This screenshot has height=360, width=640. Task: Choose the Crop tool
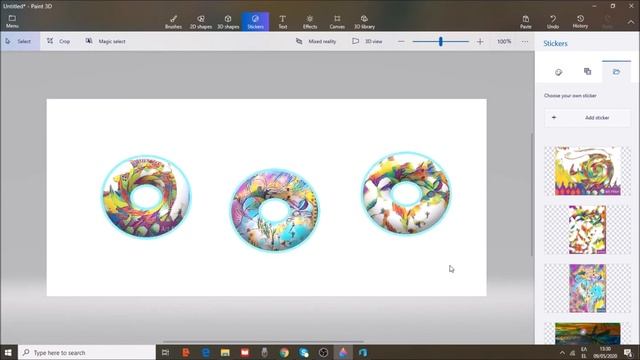58,41
